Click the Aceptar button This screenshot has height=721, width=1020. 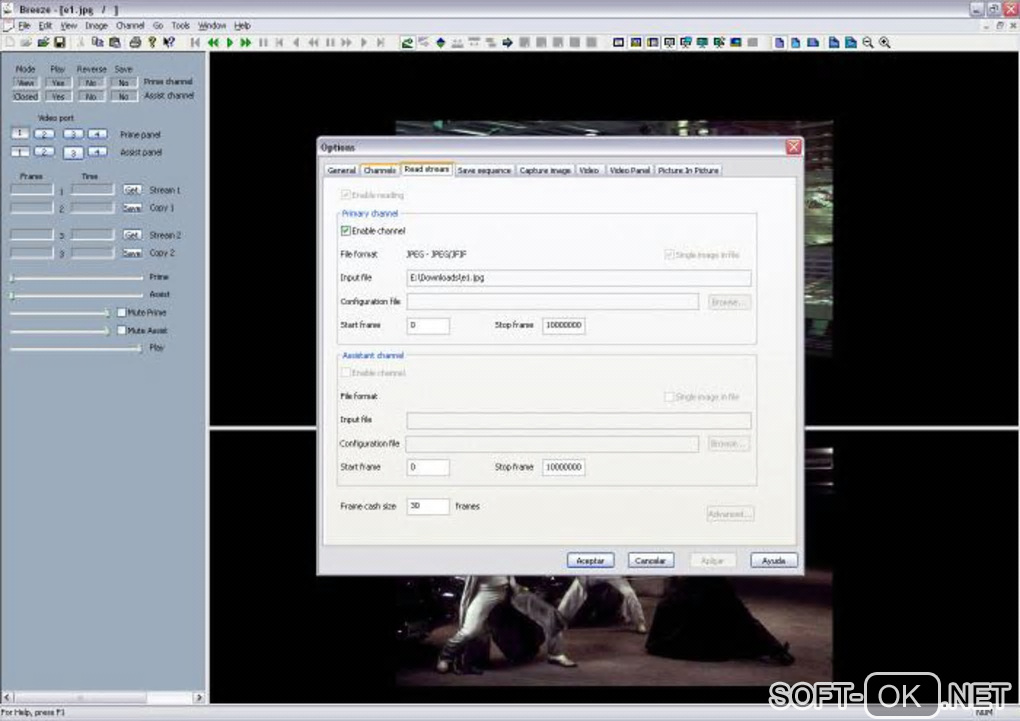pos(590,560)
